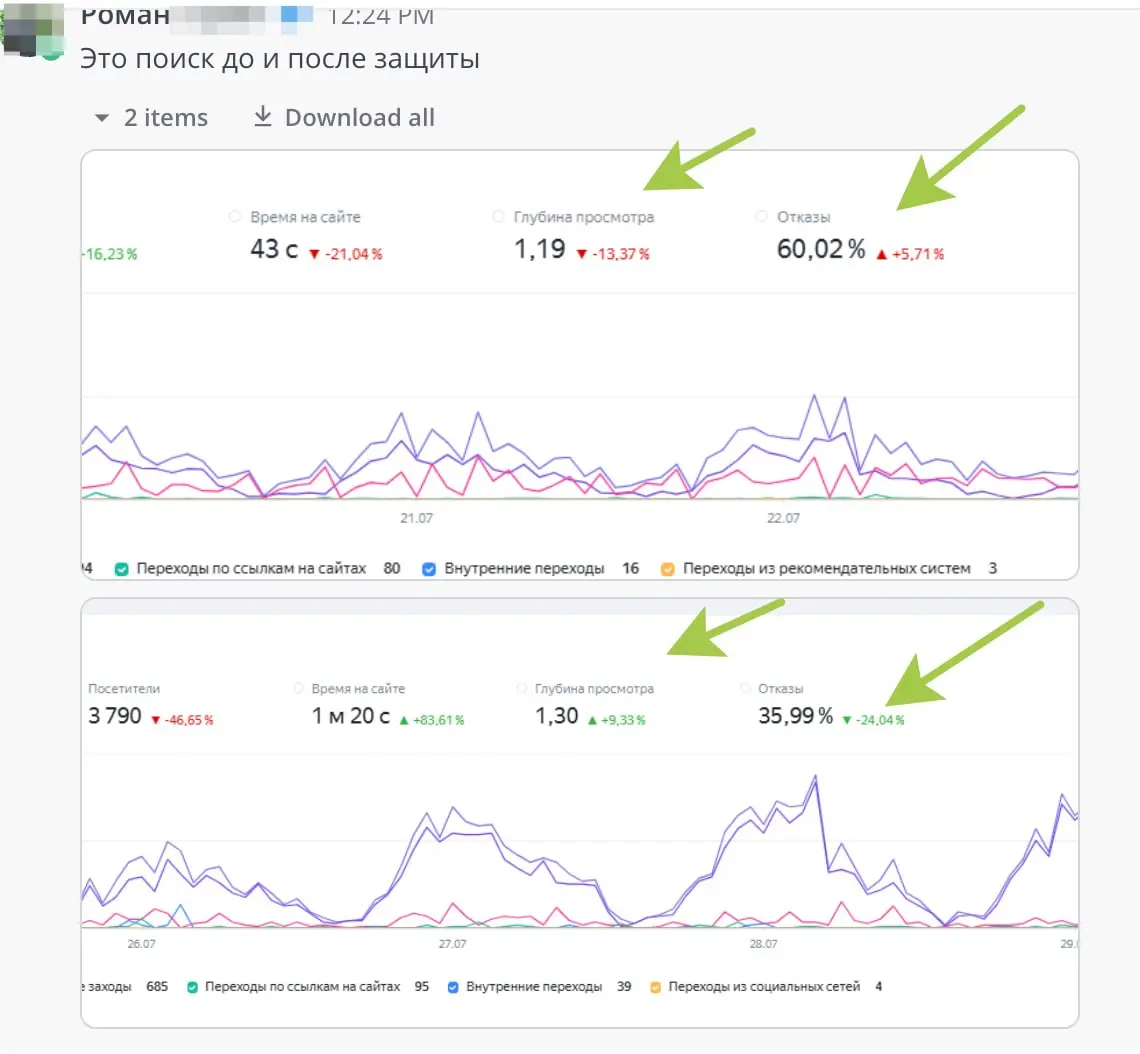Select the 'Отказы' radio showing 35,99 %
Image resolution: width=1140 pixels, height=1054 pixels.
[744, 688]
